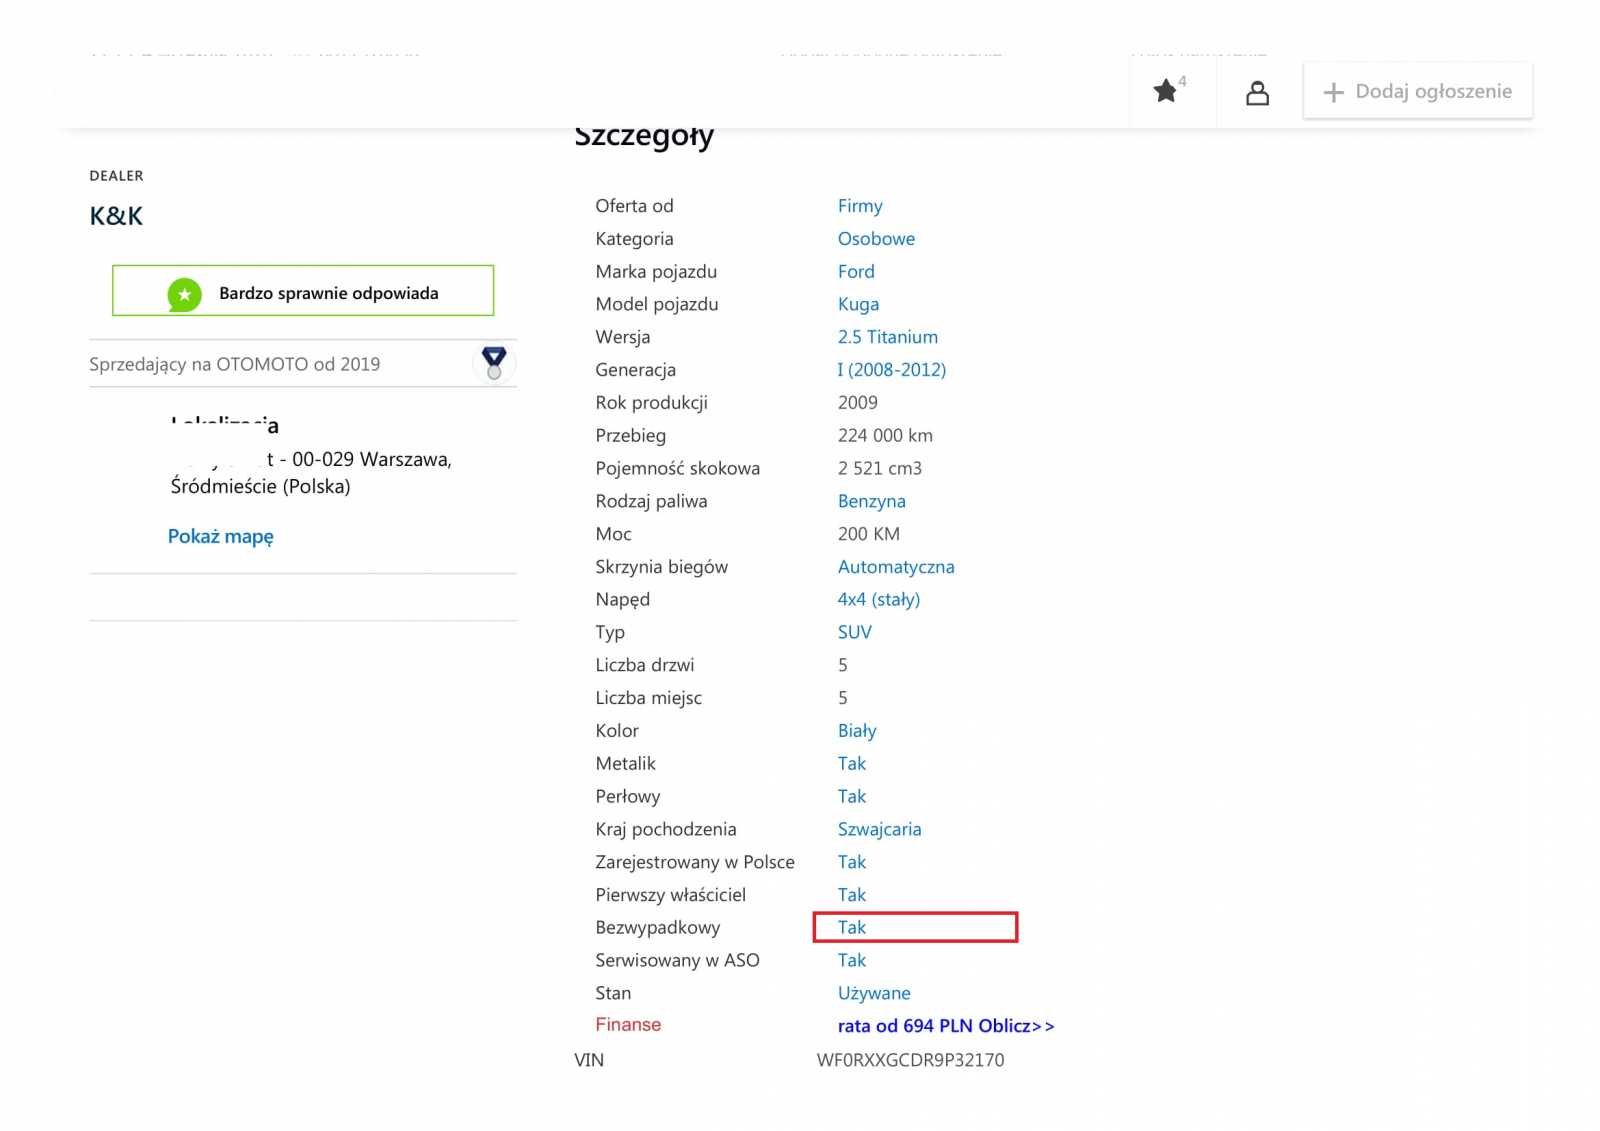Image resolution: width=1600 pixels, height=1131 pixels.
Task: Click the user account profile icon
Action: tap(1257, 93)
